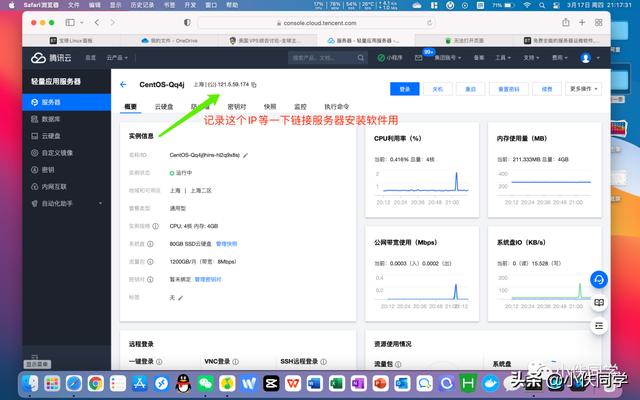Image resolution: width=640 pixels, height=400 pixels.
Task: Click the info icon beside SSH远程登录
Action: tap(323, 362)
